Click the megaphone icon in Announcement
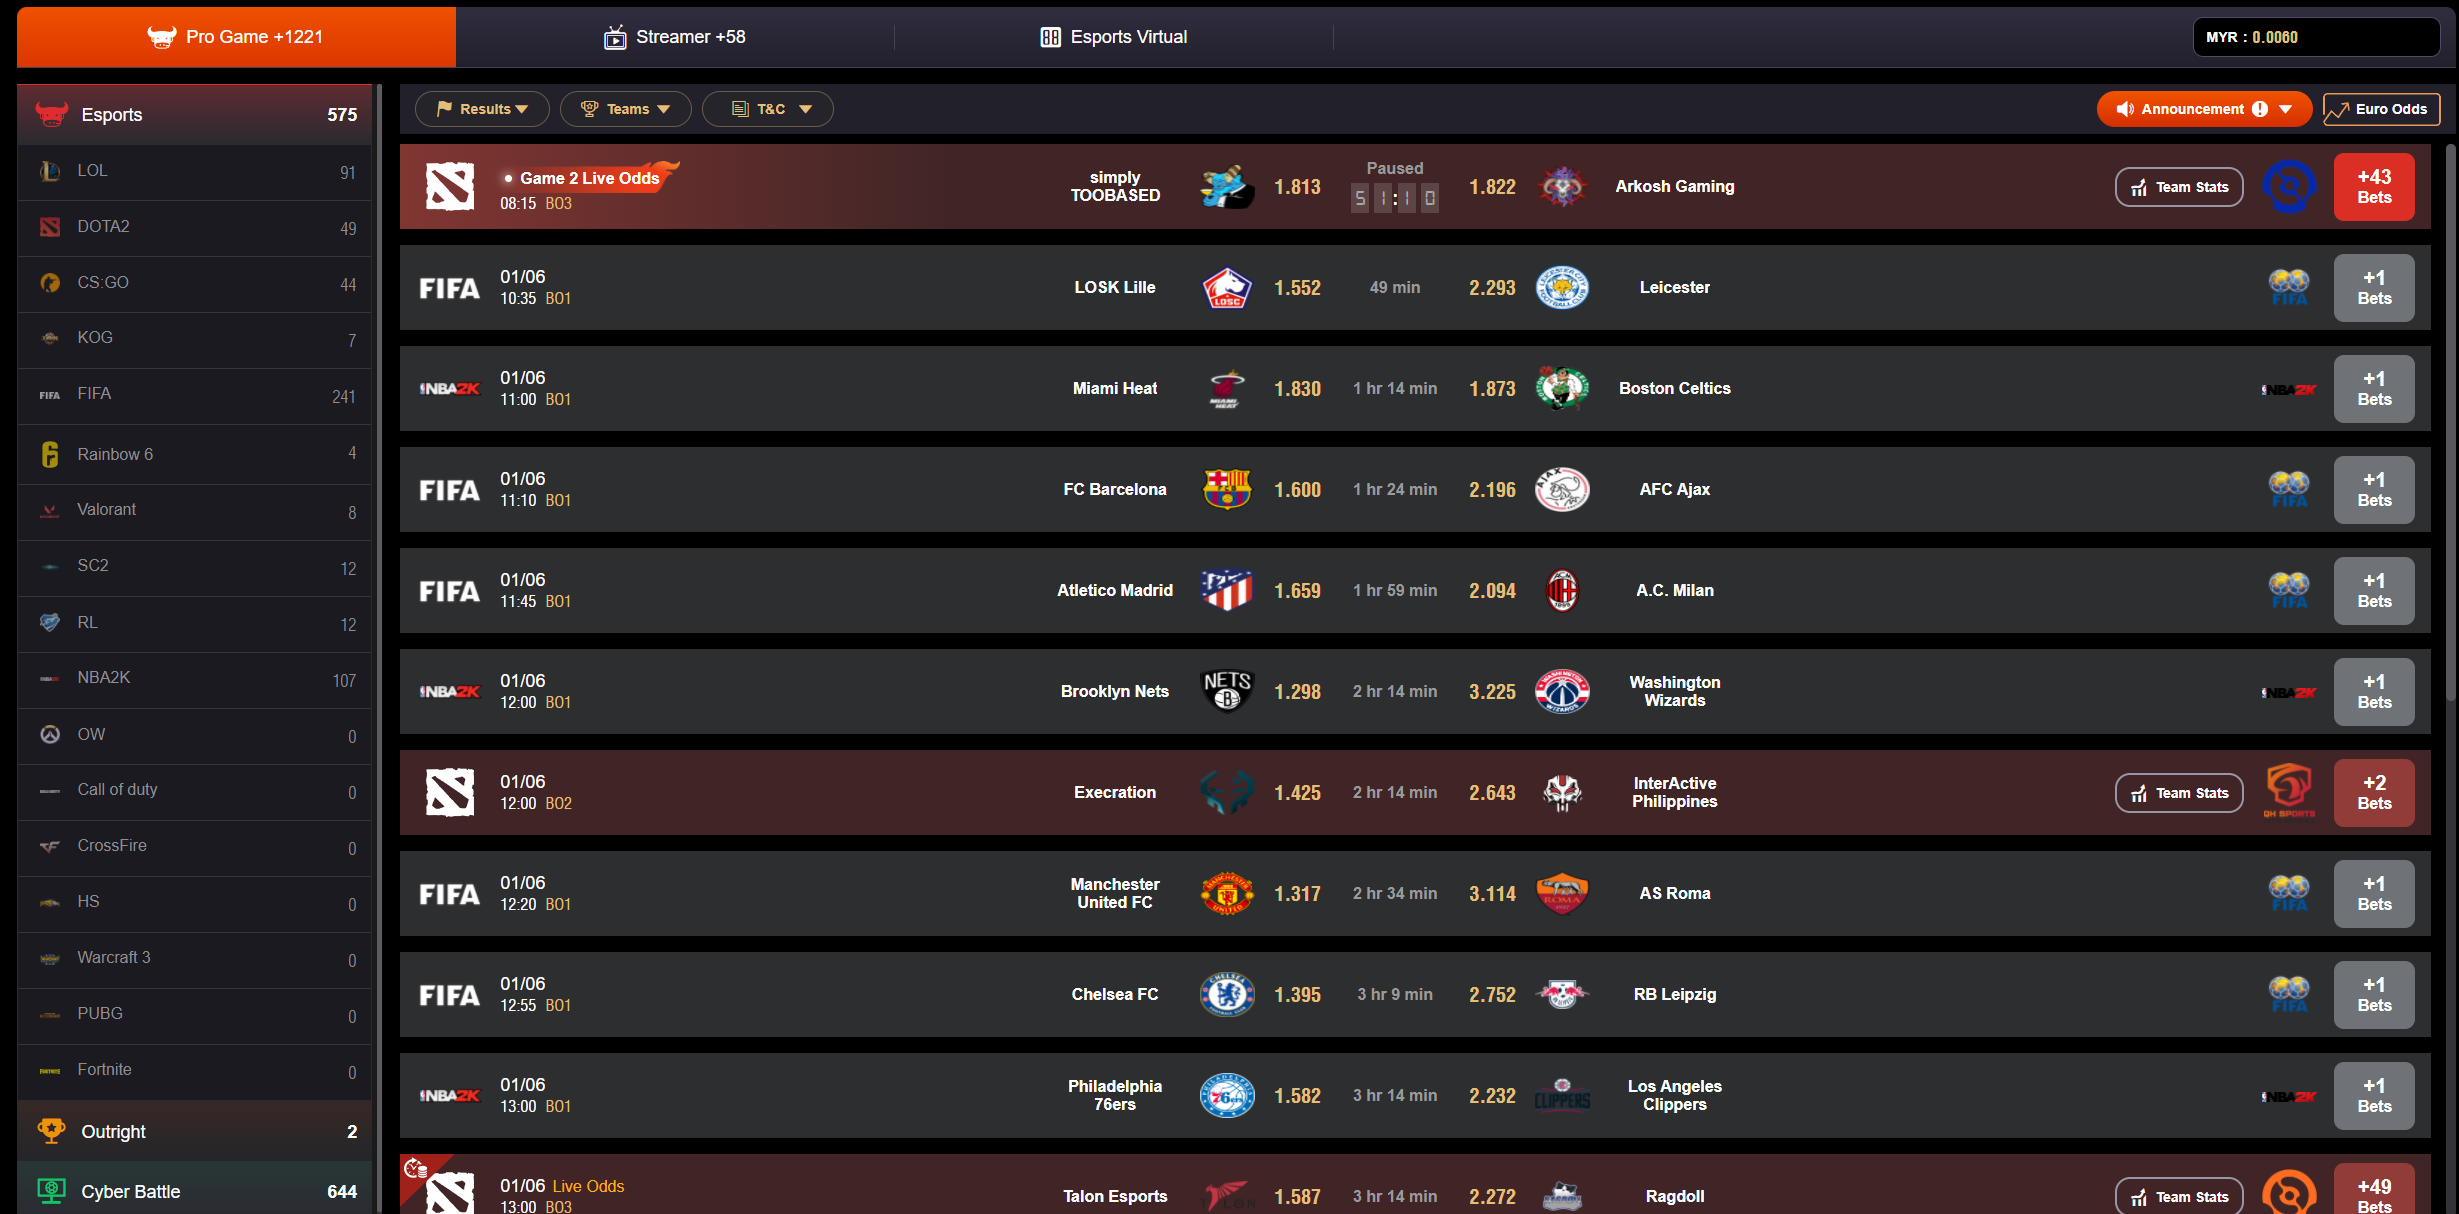 pos(2125,109)
